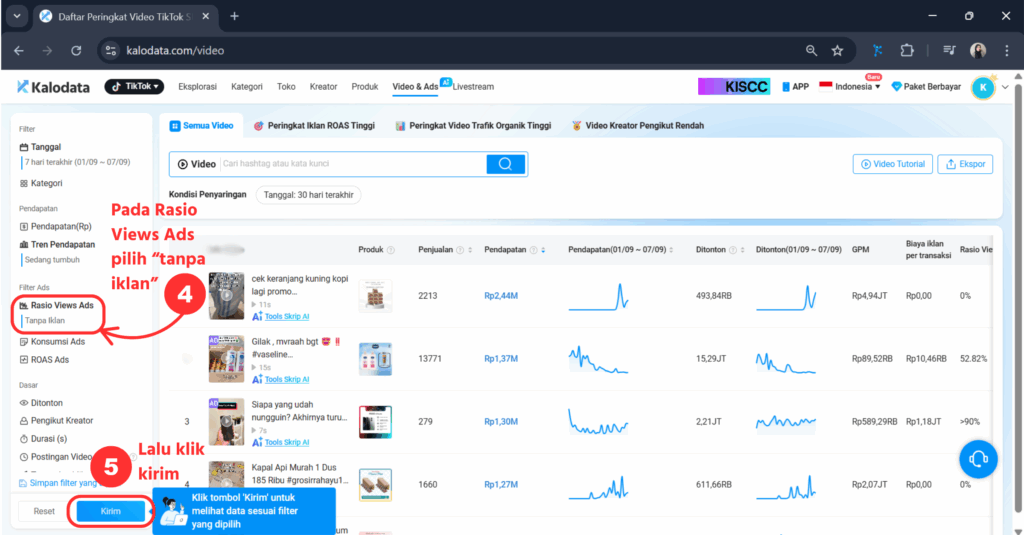Open the Kategori filter
The image size is (1024, 535).
click(x=41, y=183)
